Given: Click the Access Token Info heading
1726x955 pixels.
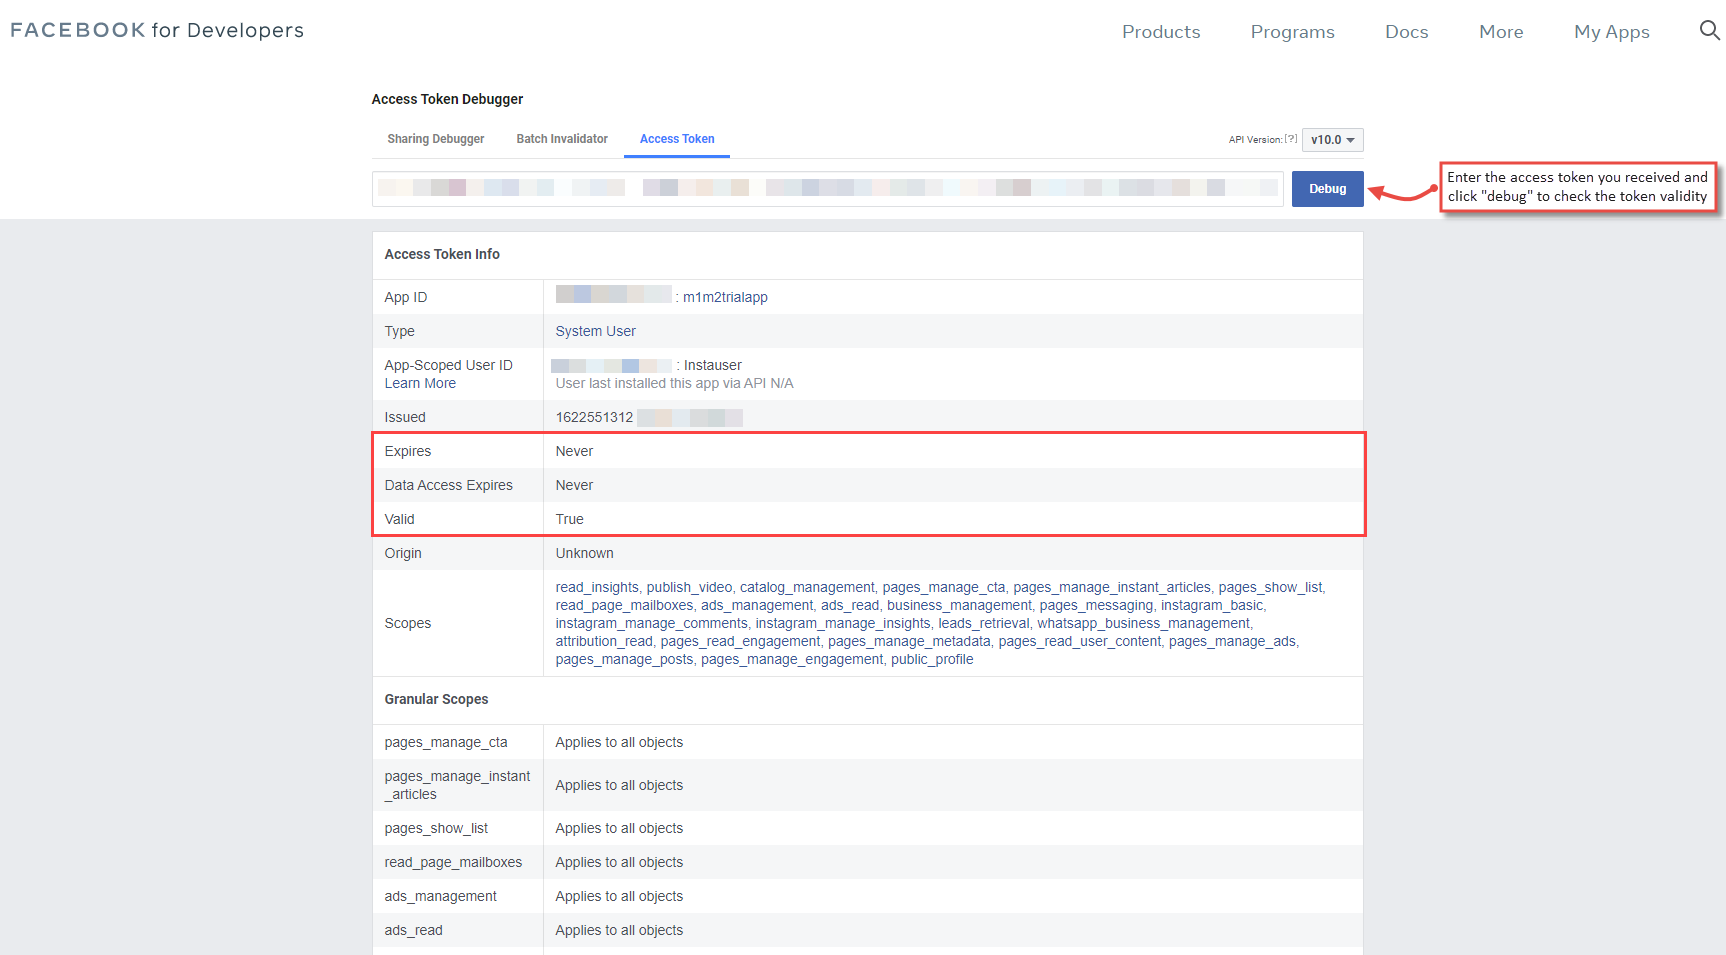Looking at the screenshot, I should [x=442, y=254].
